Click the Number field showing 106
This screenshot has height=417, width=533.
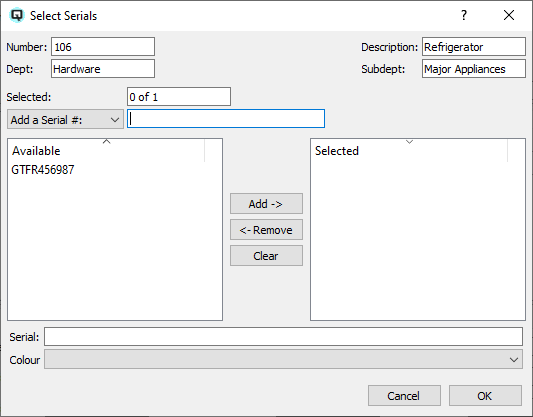tap(103, 47)
